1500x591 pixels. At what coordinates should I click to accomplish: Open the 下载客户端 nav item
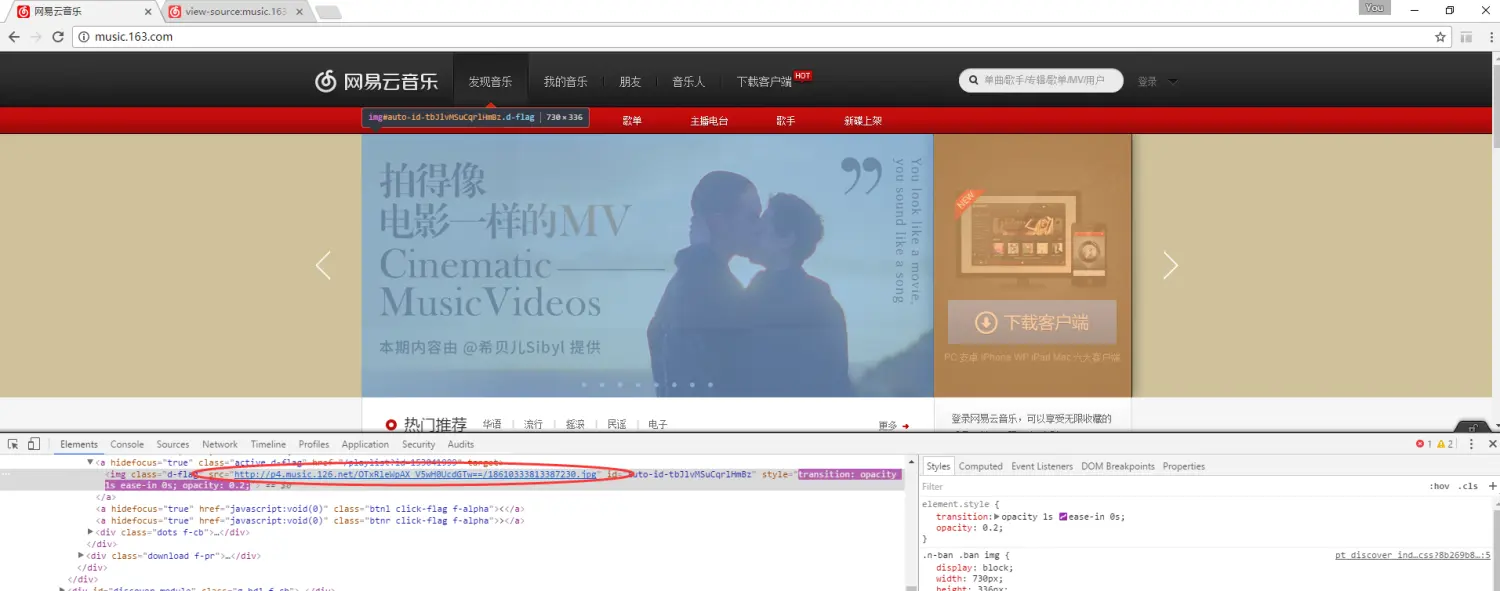[x=764, y=81]
